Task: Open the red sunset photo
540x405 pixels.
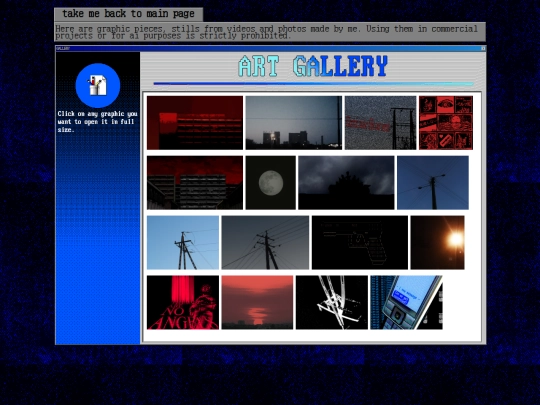Action: pyautogui.click(x=257, y=302)
